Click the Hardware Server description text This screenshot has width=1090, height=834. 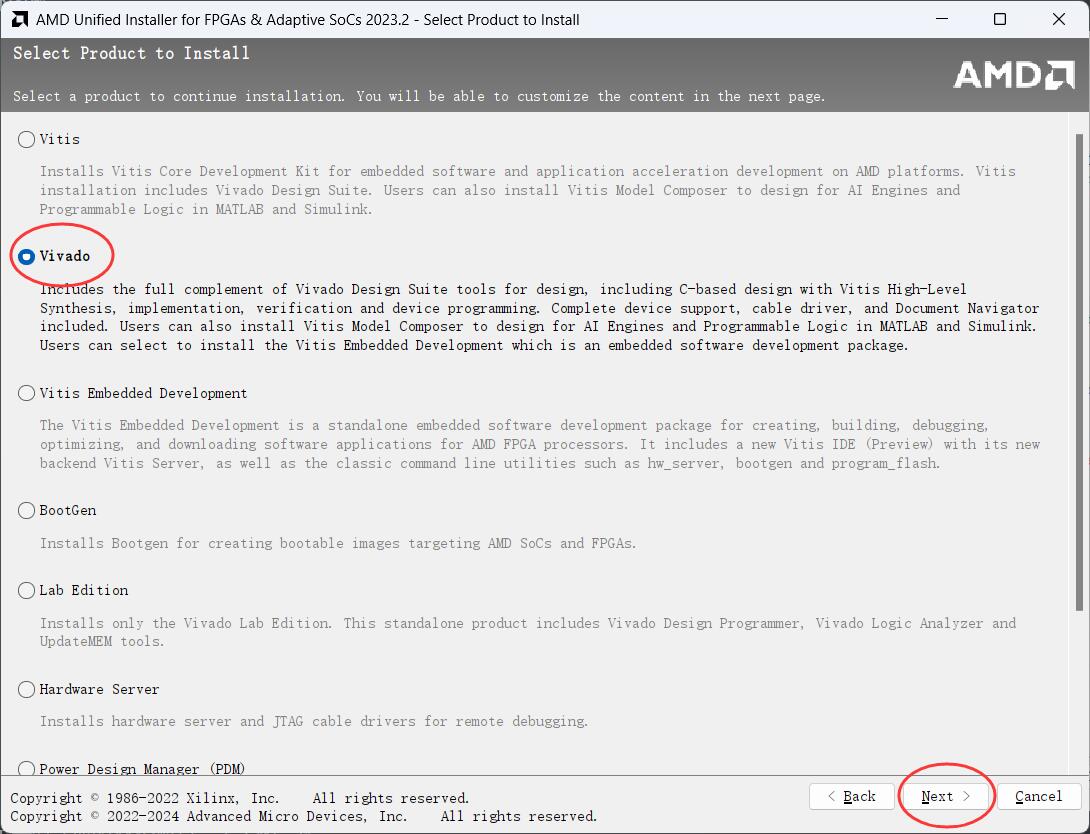pos(314,721)
